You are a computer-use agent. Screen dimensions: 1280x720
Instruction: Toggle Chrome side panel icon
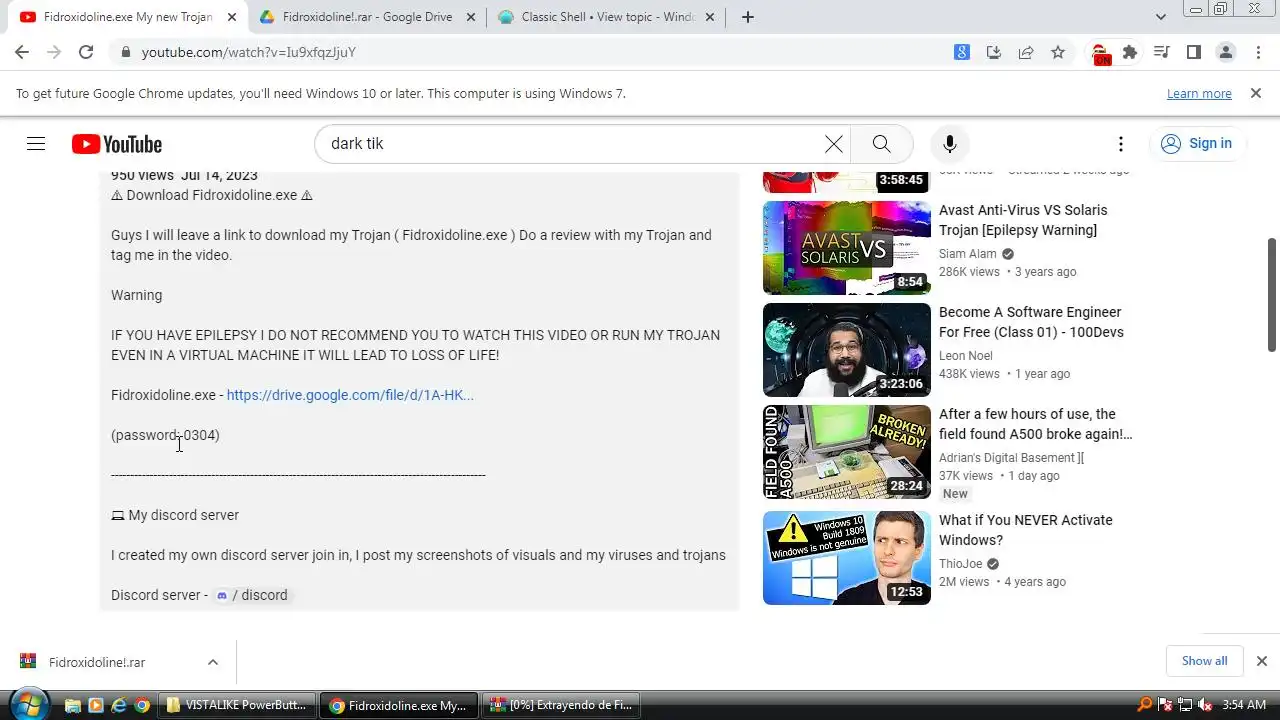coord(1194,52)
